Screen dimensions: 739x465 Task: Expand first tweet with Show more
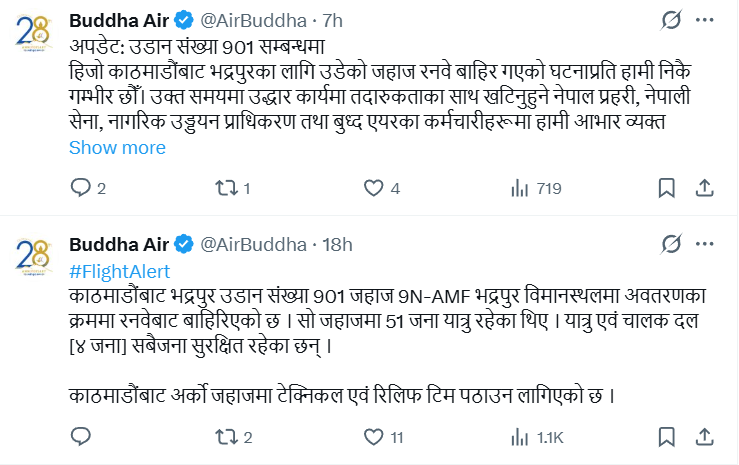coord(117,148)
